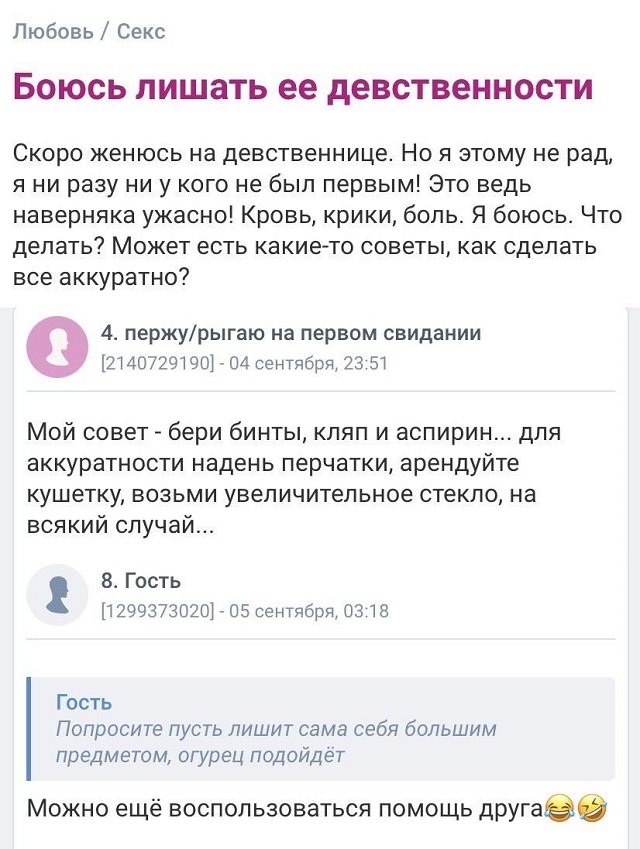The width and height of the screenshot is (640, 849).
Task: Click the tears-of-joy laughing emoji
Action: click(x=565, y=809)
